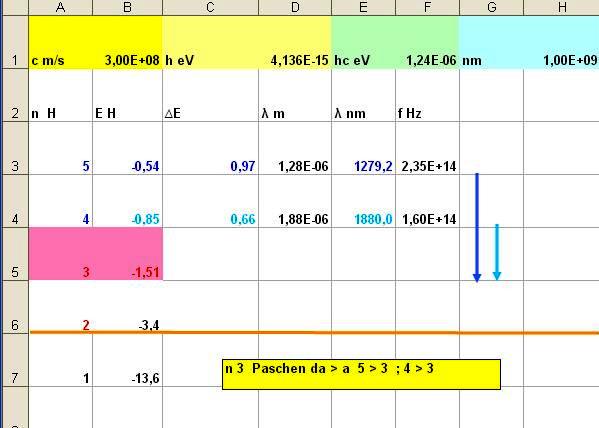The width and height of the screenshot is (599, 428).
Task: Select cell with n value 4
Action: tap(60, 201)
